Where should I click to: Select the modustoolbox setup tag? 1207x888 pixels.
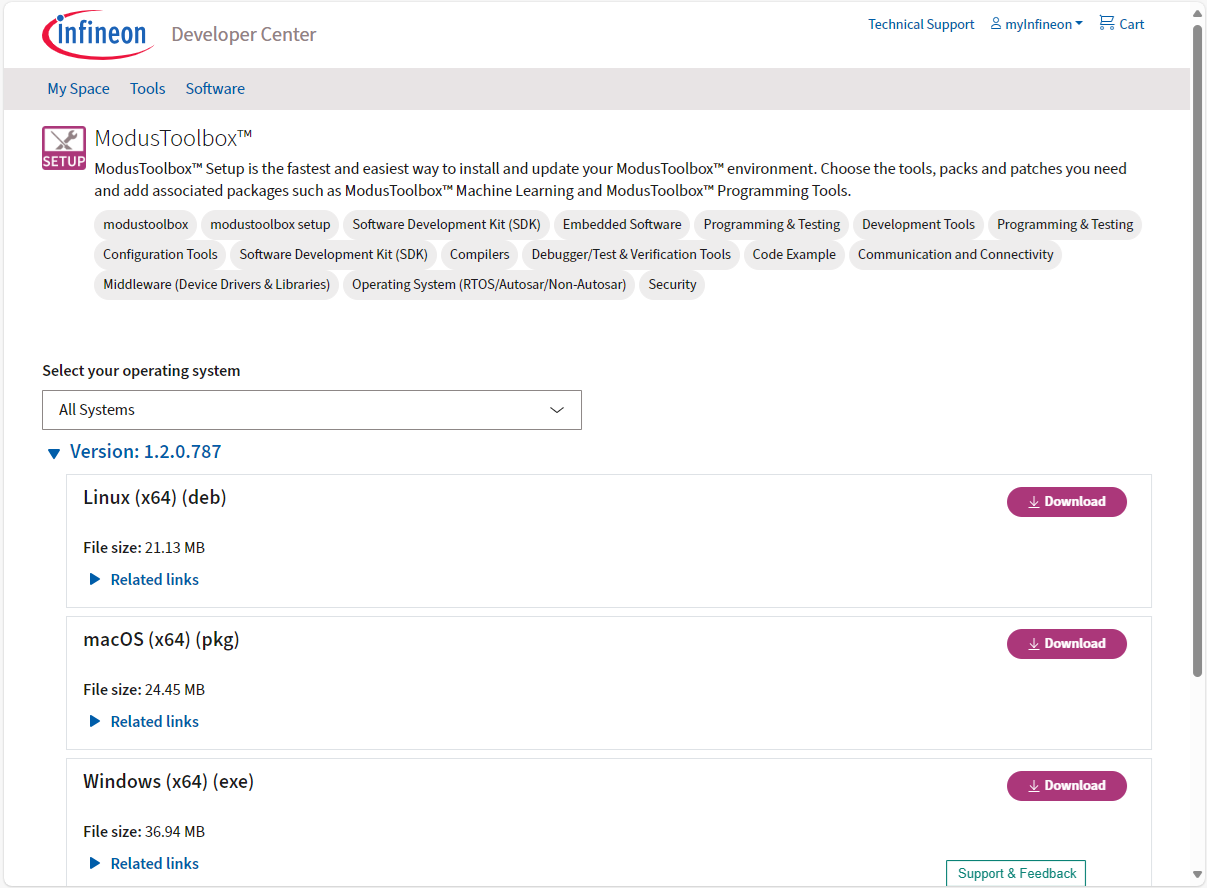tap(269, 224)
